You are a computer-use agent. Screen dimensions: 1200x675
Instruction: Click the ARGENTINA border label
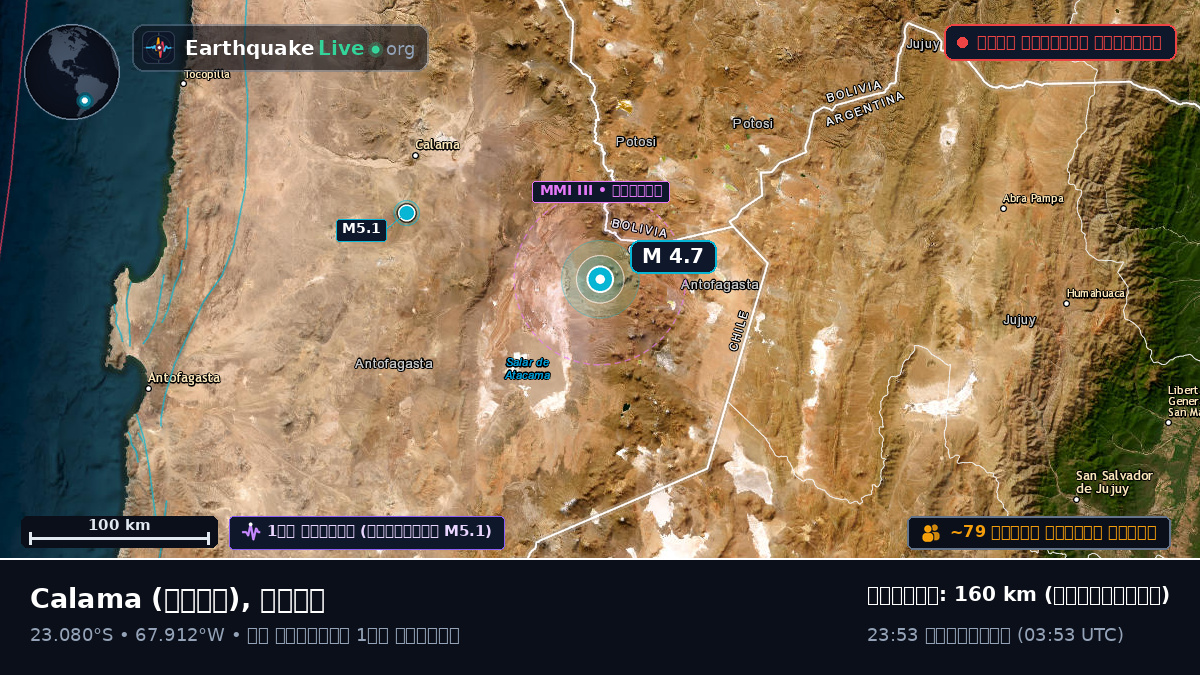[x=865, y=109]
